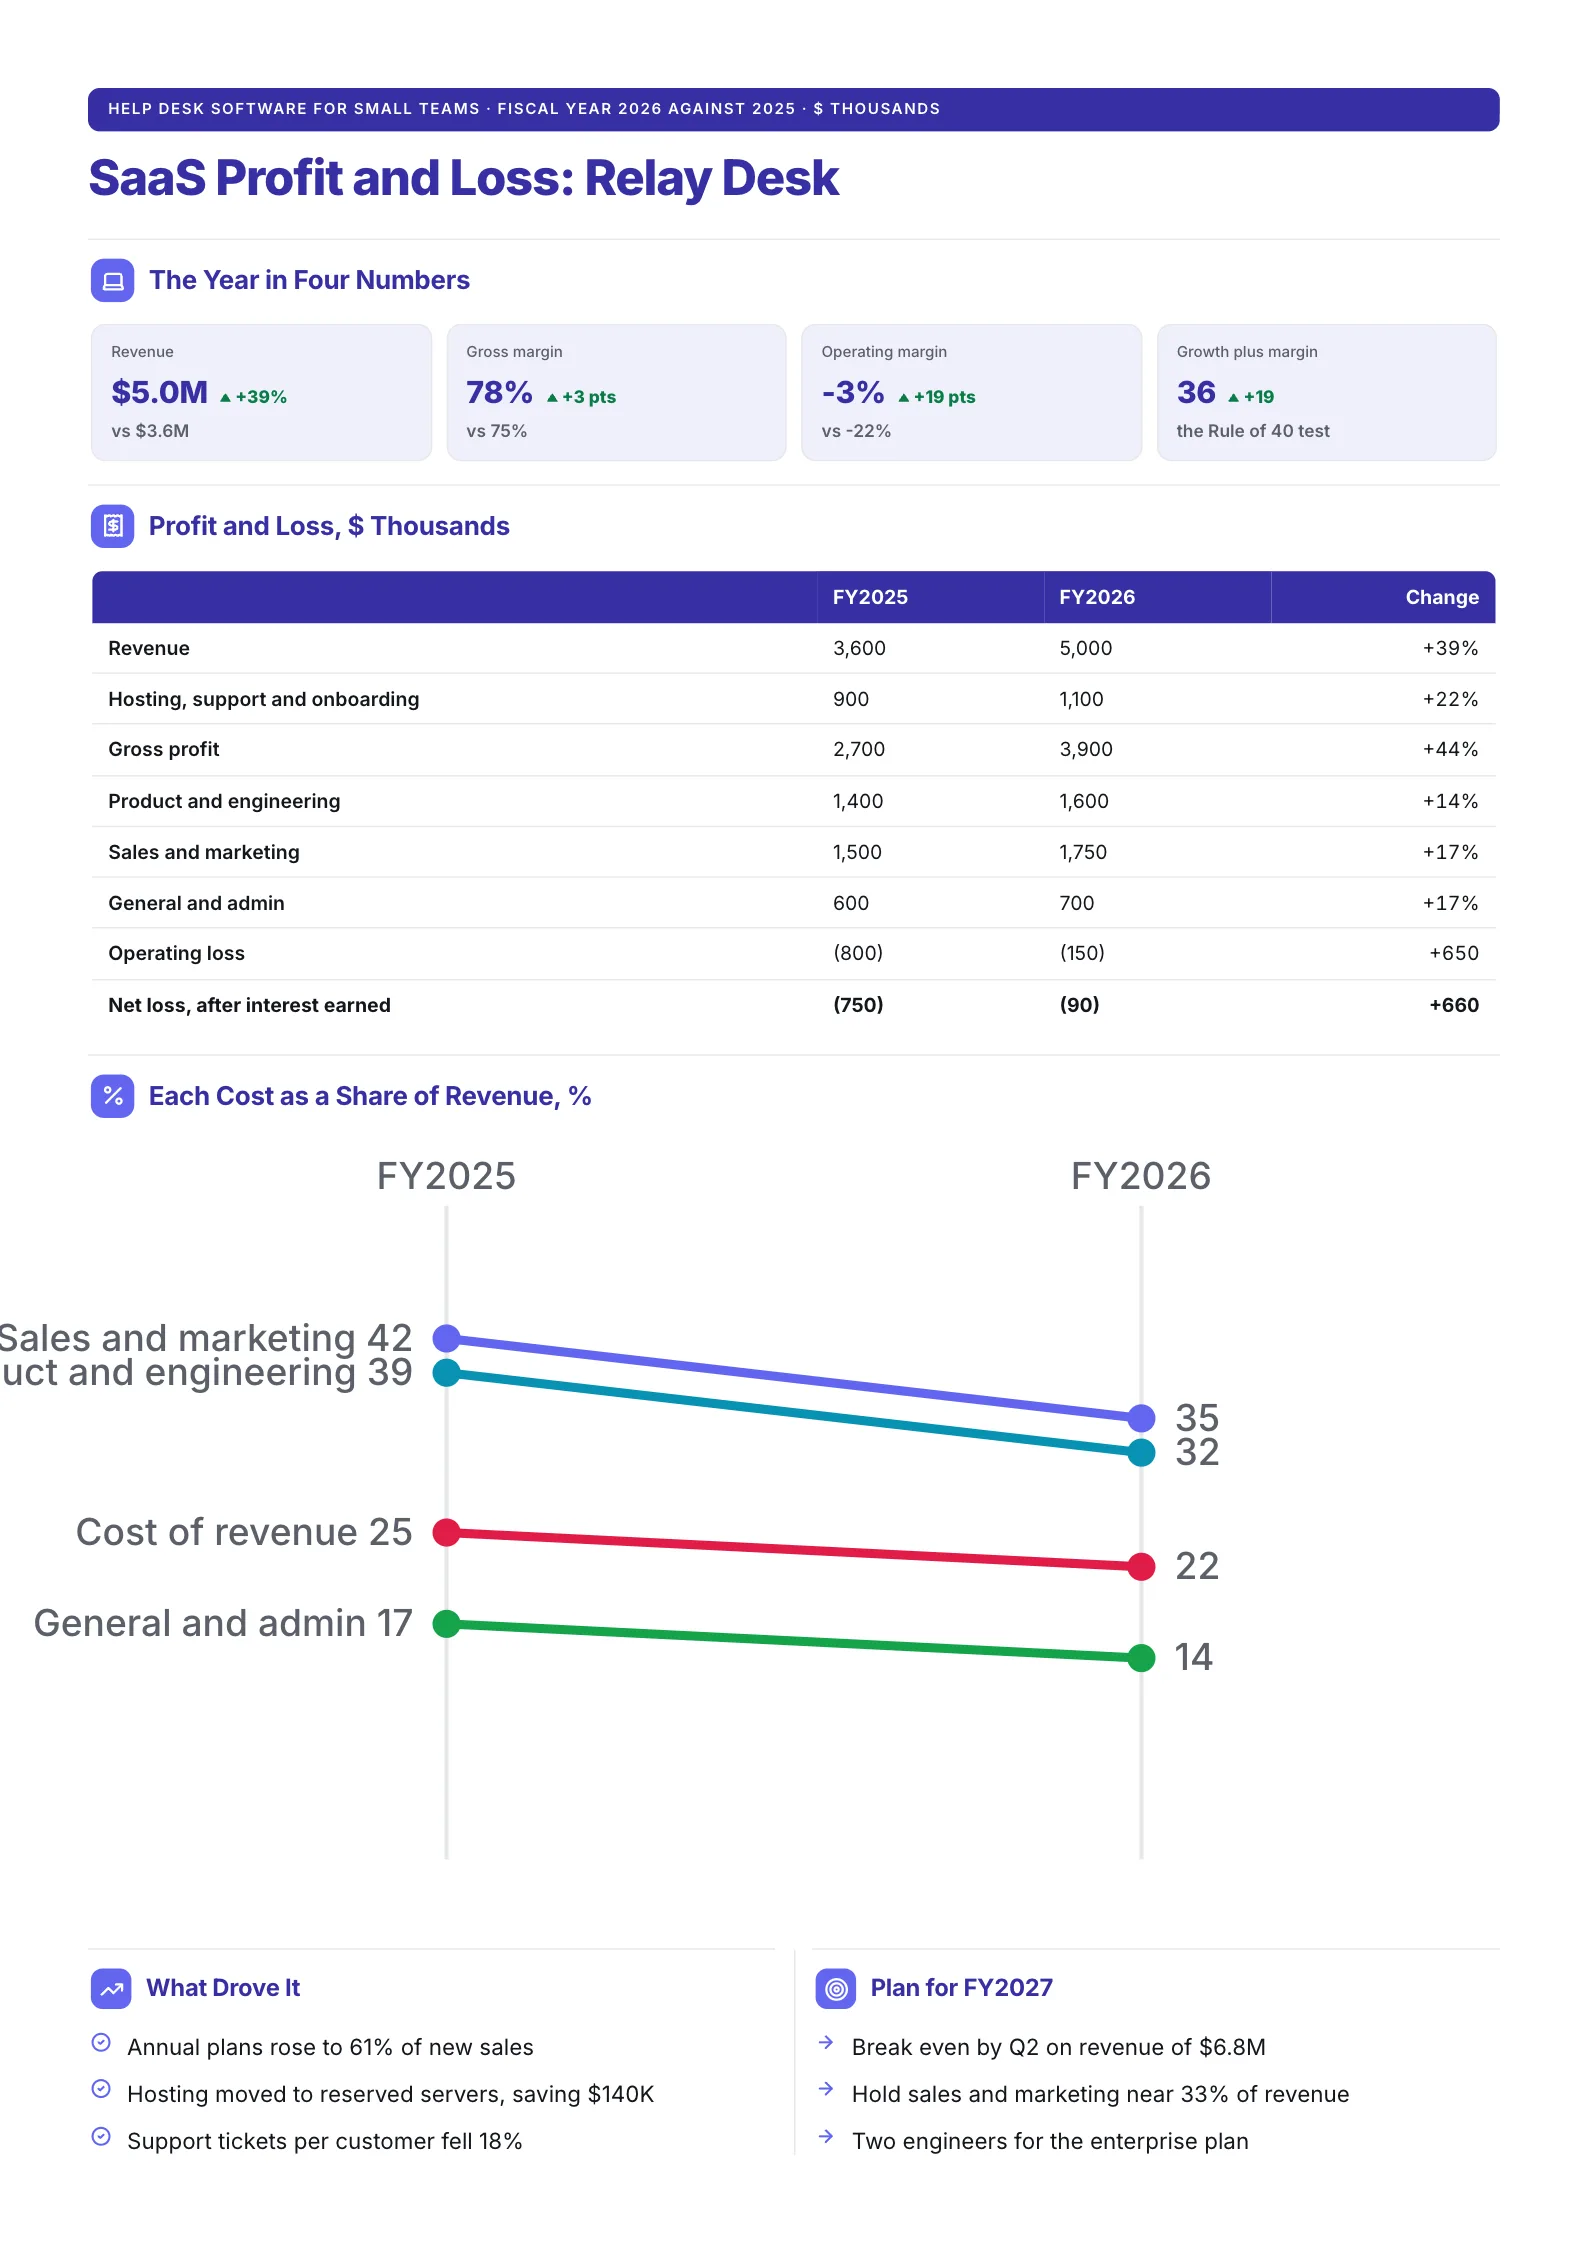This screenshot has width=1588, height=2246.
Task: Click the laptop icon beside The Year in Four Numbers
Action: (113, 280)
